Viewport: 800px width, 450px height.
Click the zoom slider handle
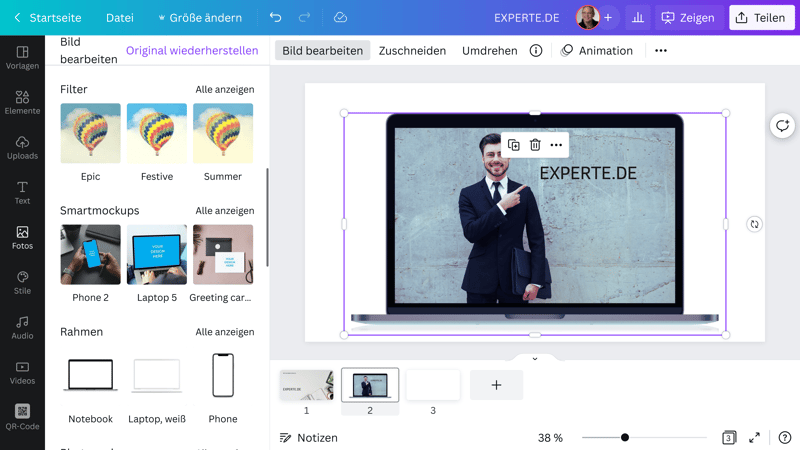click(624, 437)
